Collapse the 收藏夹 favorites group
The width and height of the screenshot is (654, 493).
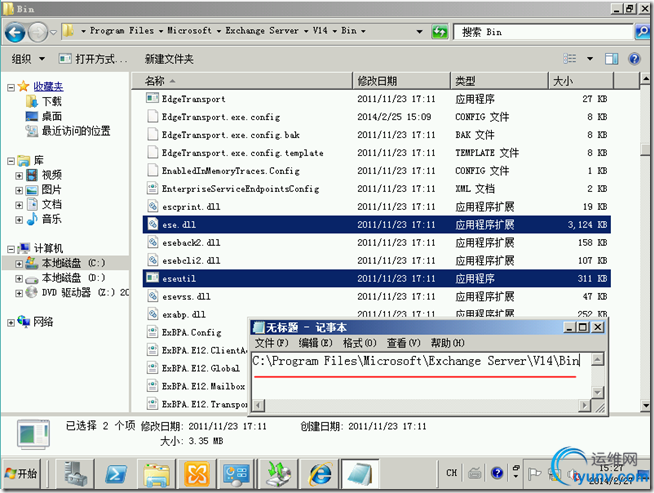(11, 87)
